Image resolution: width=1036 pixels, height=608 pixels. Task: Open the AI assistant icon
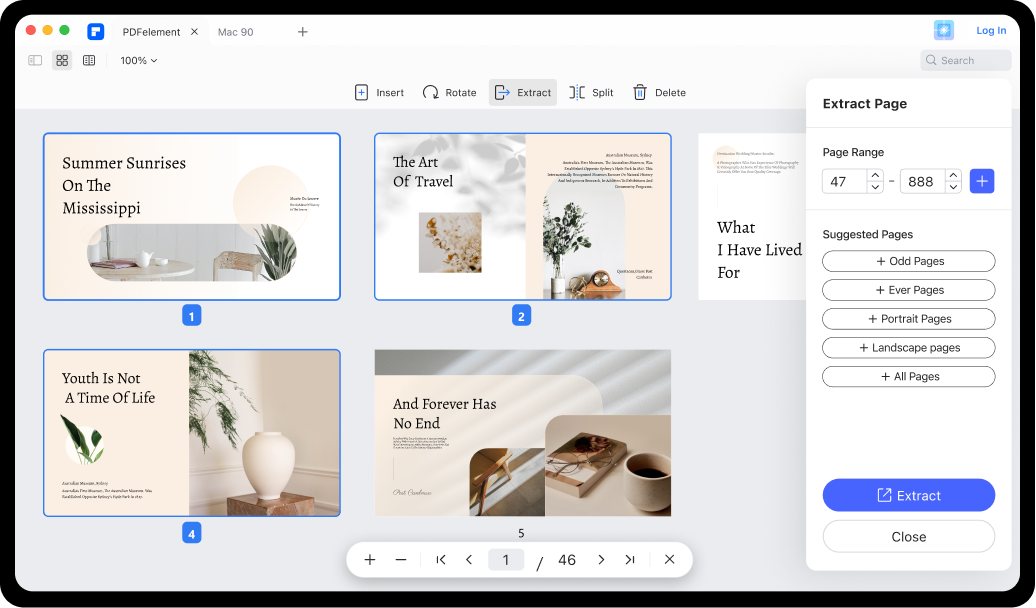click(943, 31)
